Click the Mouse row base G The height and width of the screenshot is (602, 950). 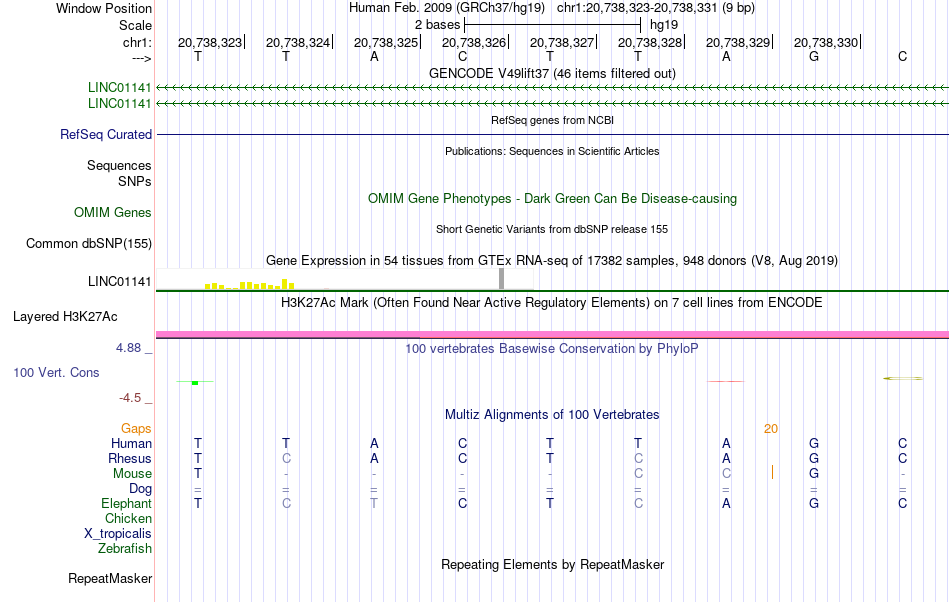[x=814, y=473]
